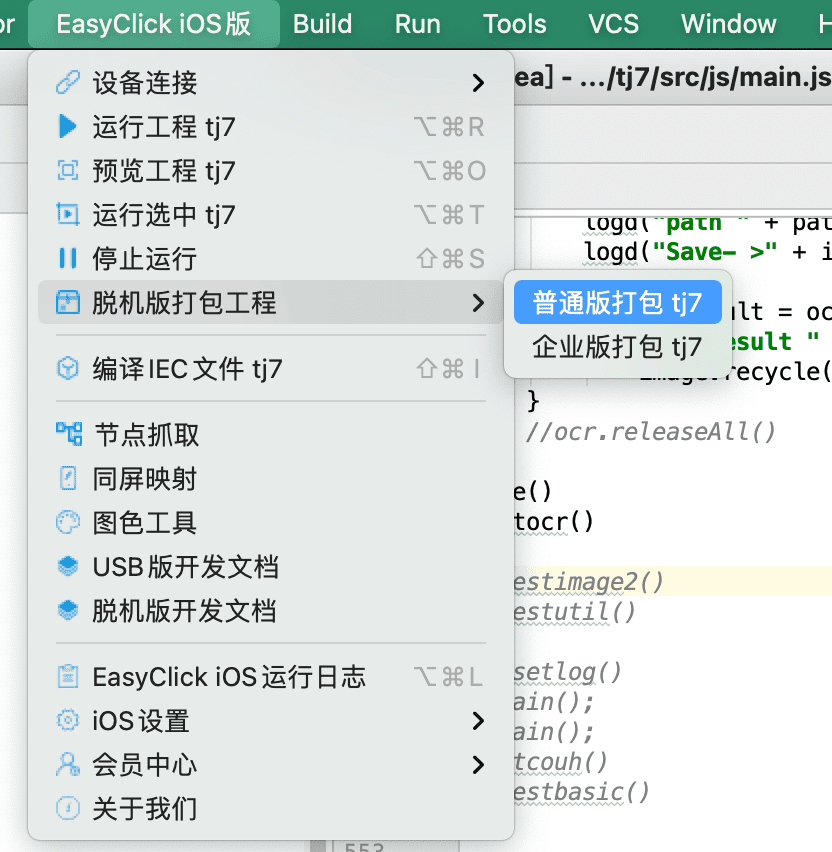Click the gear icon for iOS 设置
Screen dimensions: 832x852
click(x=68, y=721)
